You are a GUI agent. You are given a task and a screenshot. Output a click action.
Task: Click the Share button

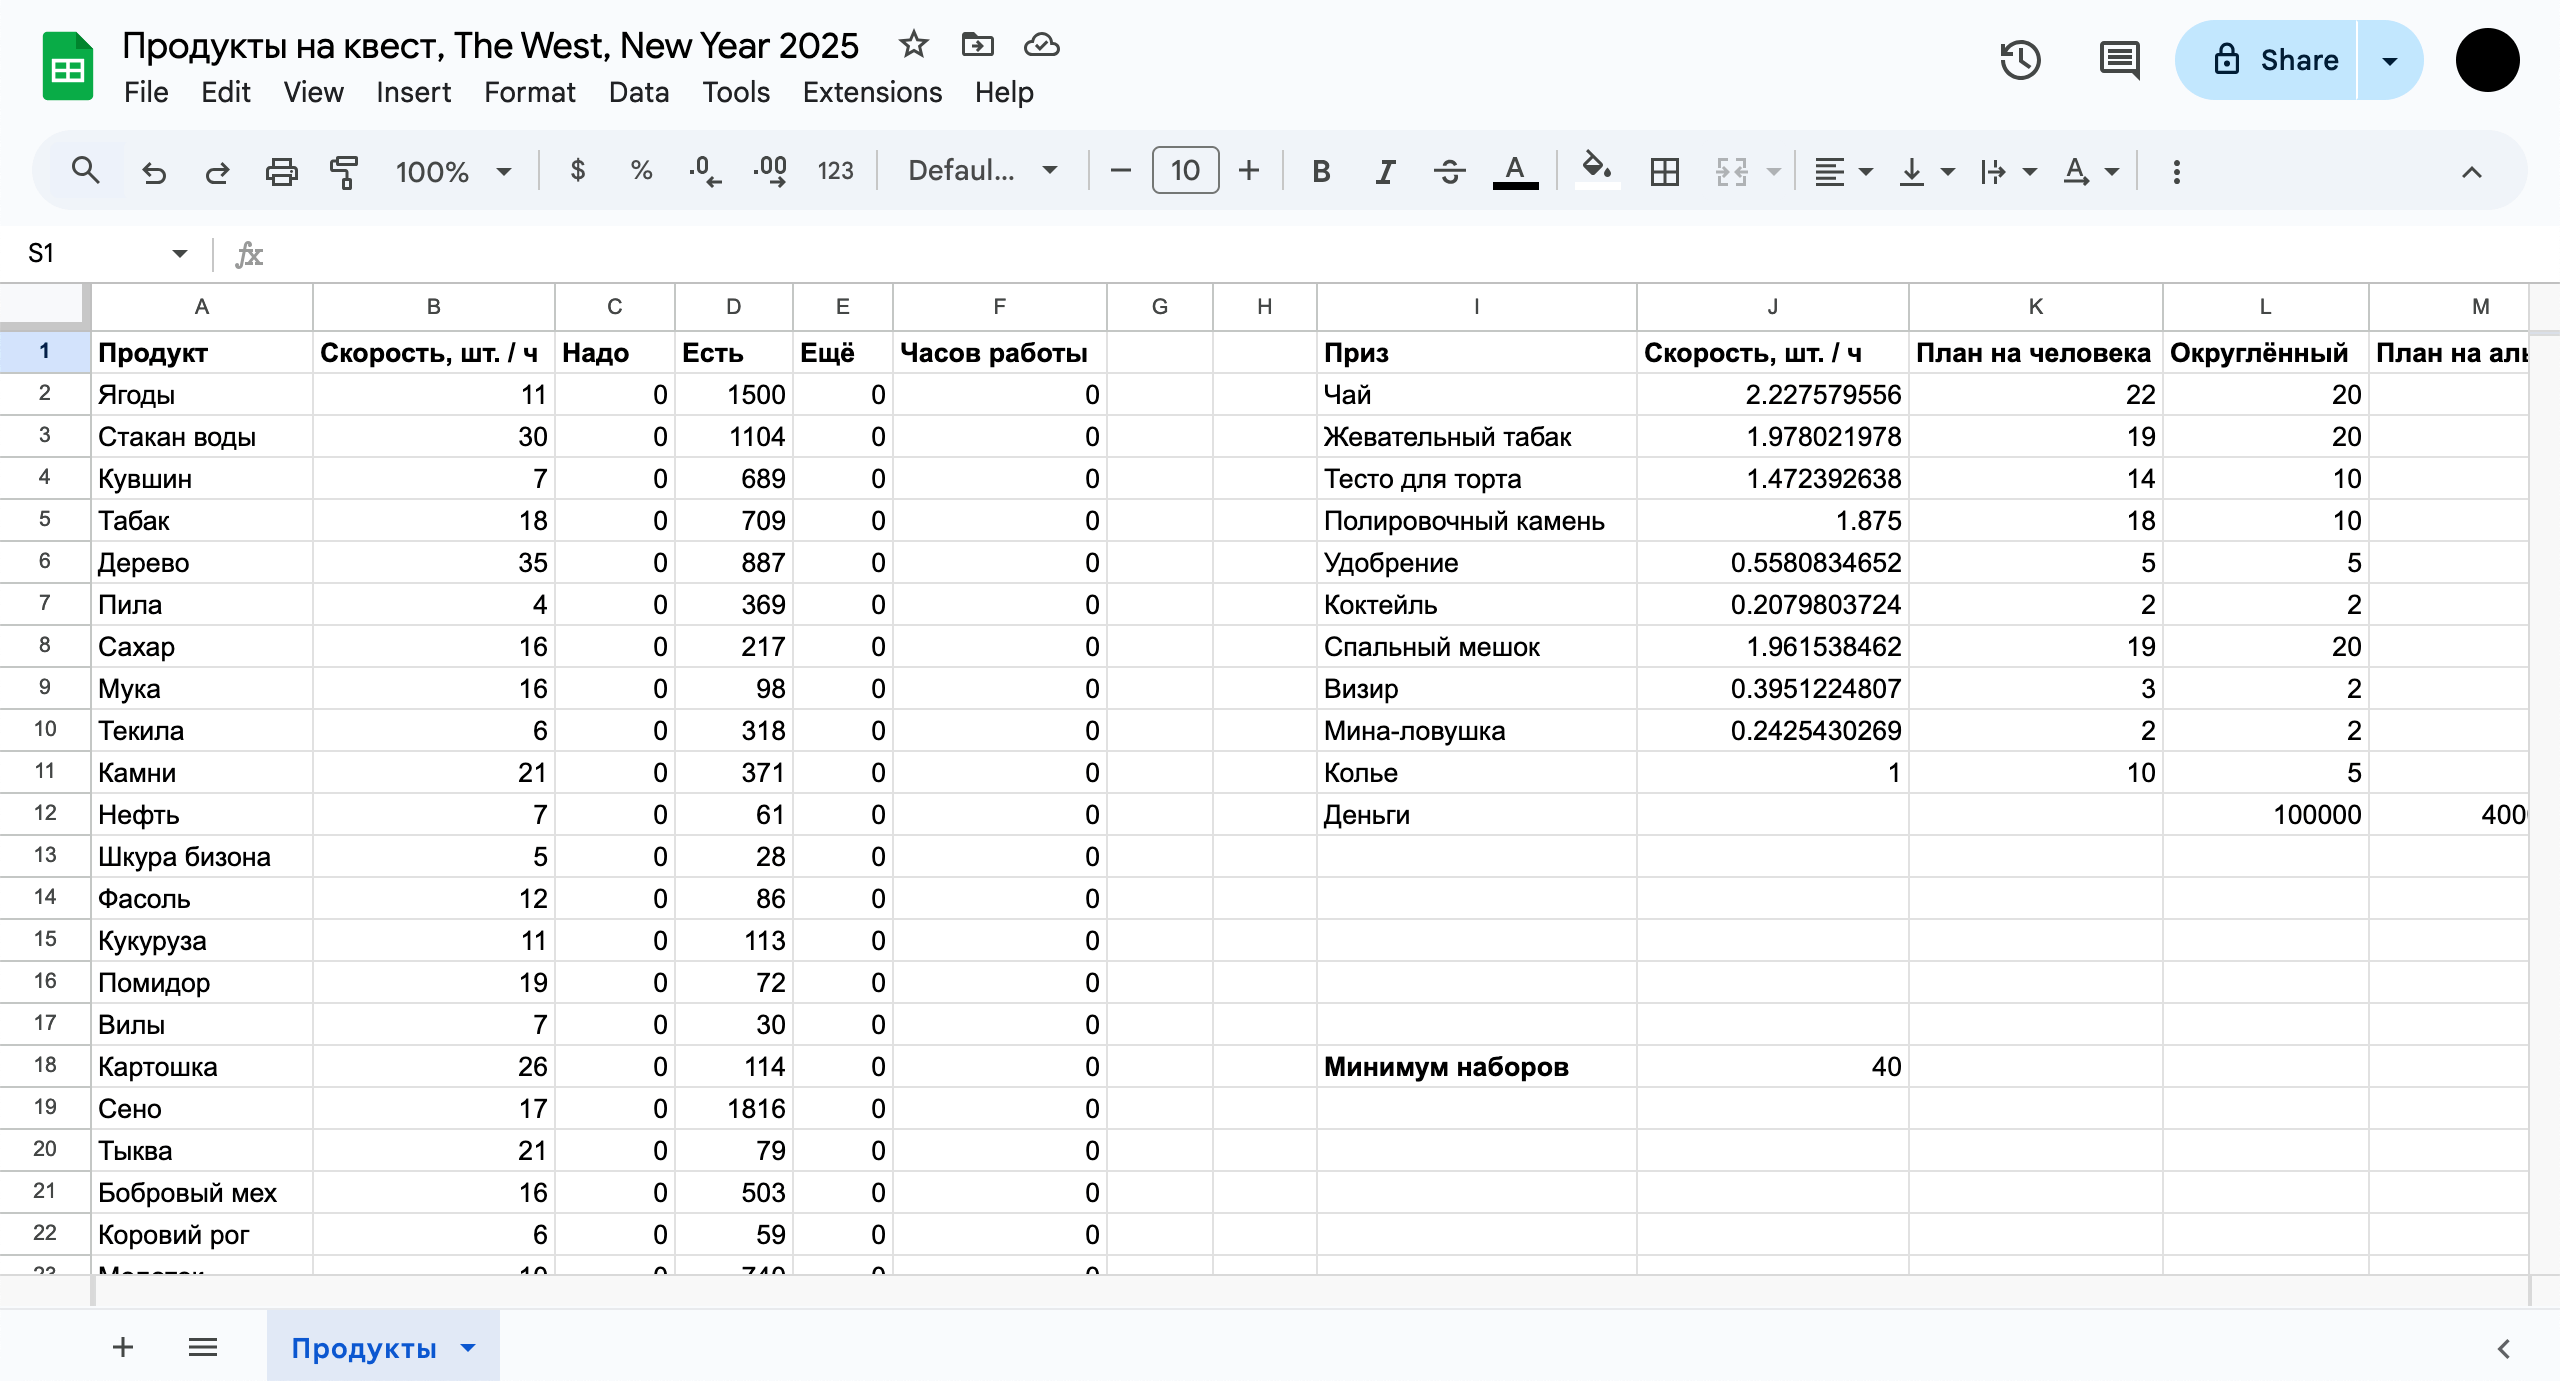point(2266,60)
